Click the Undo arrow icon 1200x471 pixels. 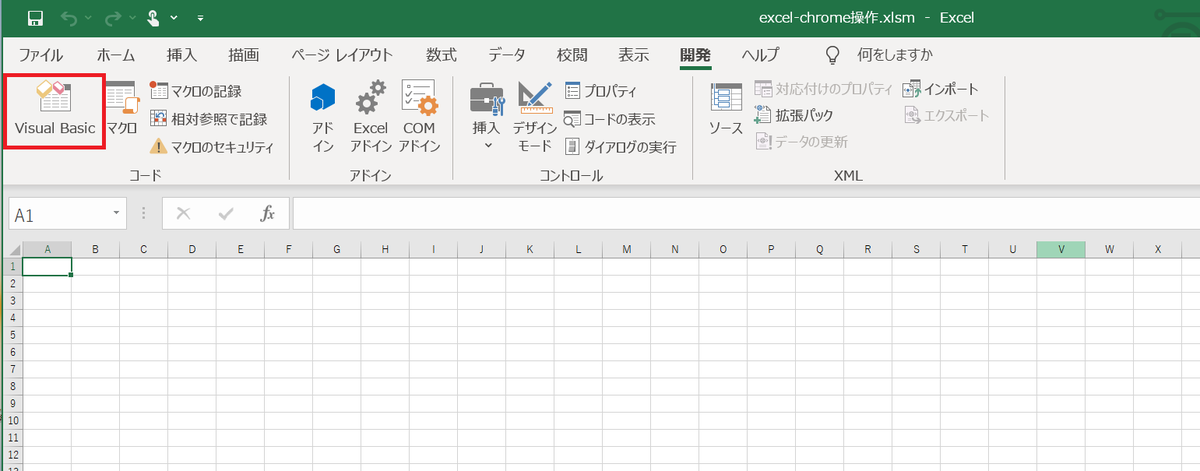pos(68,17)
